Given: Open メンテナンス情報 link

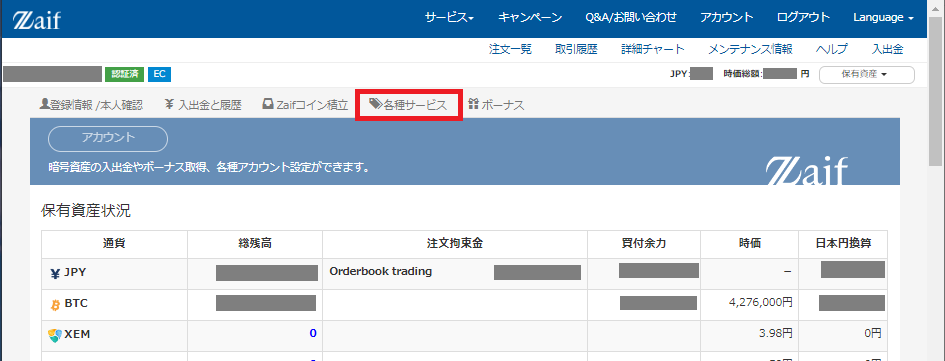Looking at the screenshot, I should click(x=750, y=49).
